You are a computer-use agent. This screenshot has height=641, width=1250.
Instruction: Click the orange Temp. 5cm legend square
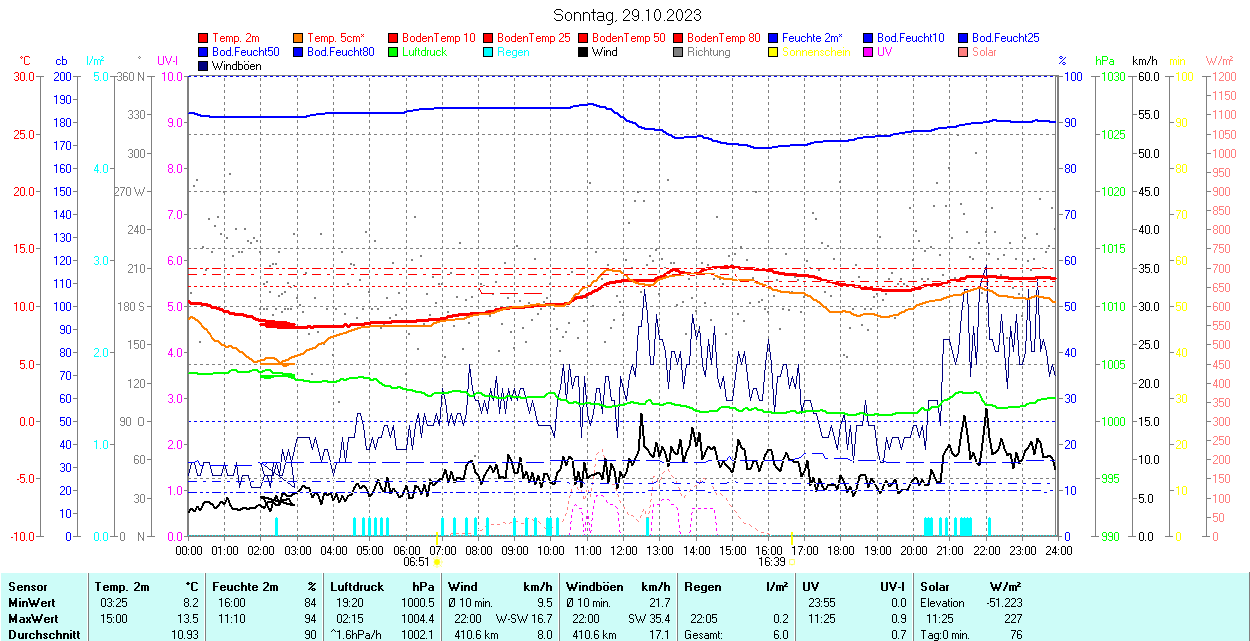(299, 38)
